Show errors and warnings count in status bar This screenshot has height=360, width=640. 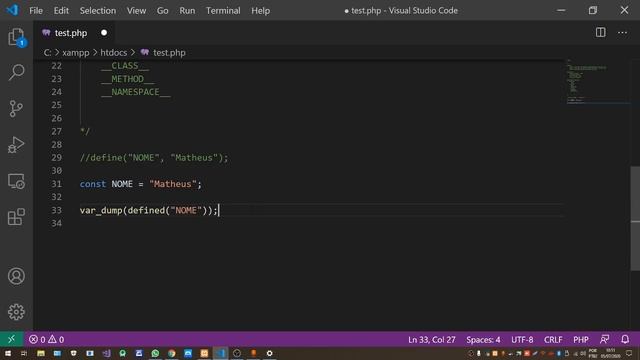[x=47, y=339]
